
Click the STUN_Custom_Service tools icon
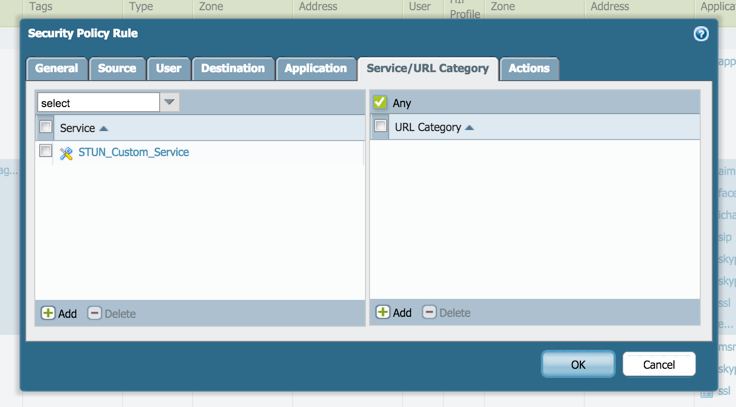coord(66,153)
